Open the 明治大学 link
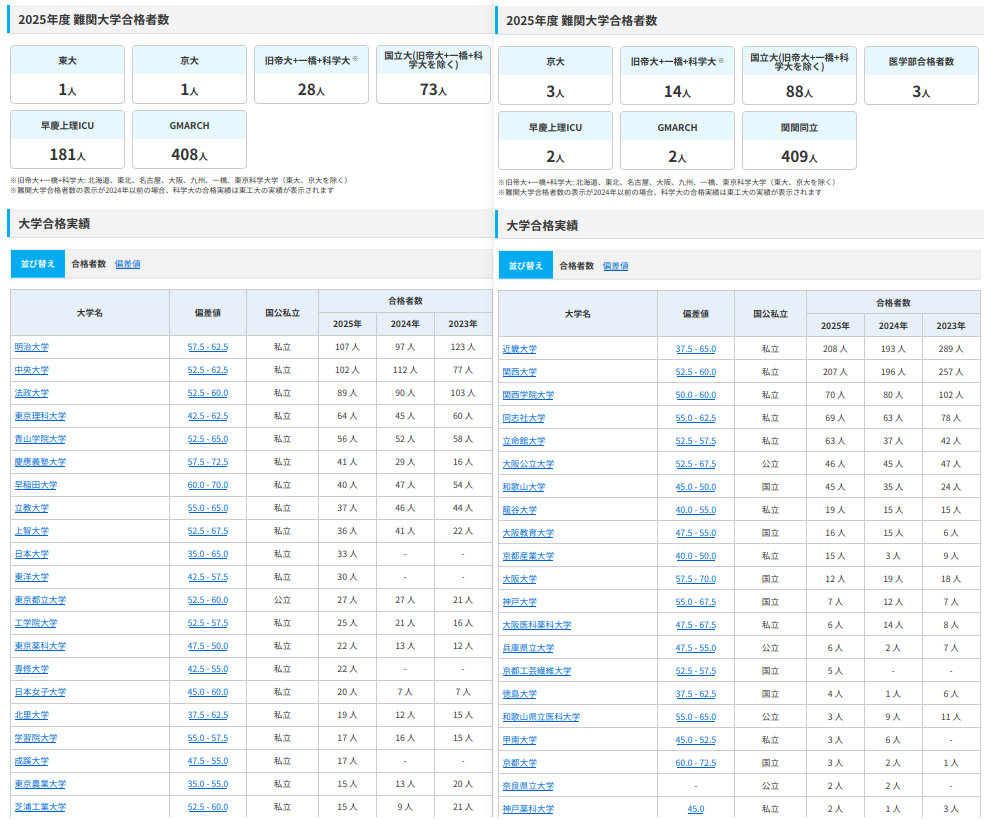 point(31,347)
